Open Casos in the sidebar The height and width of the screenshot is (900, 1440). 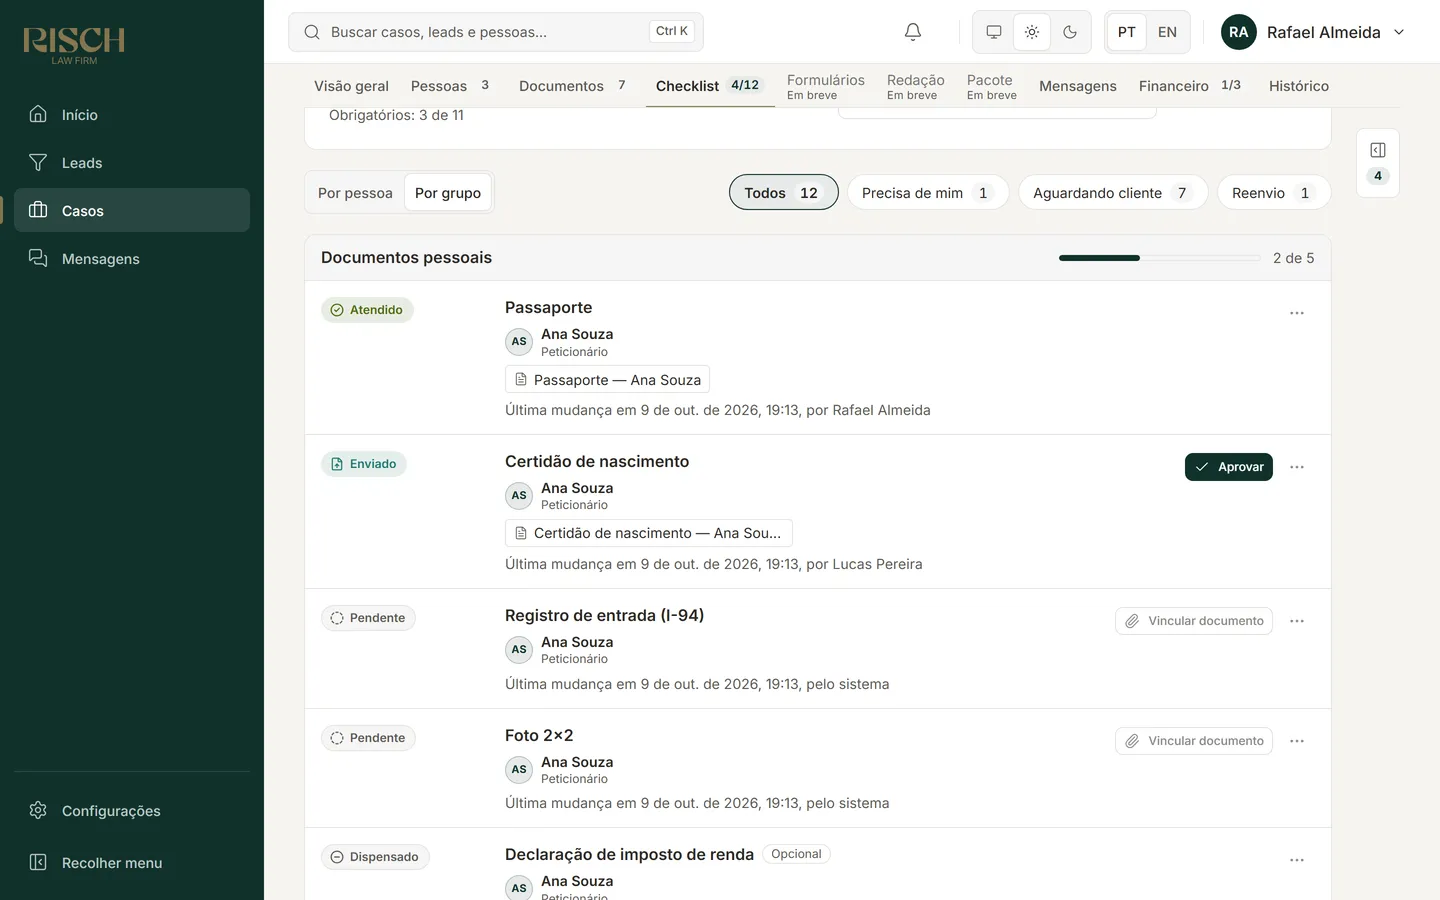(x=132, y=211)
